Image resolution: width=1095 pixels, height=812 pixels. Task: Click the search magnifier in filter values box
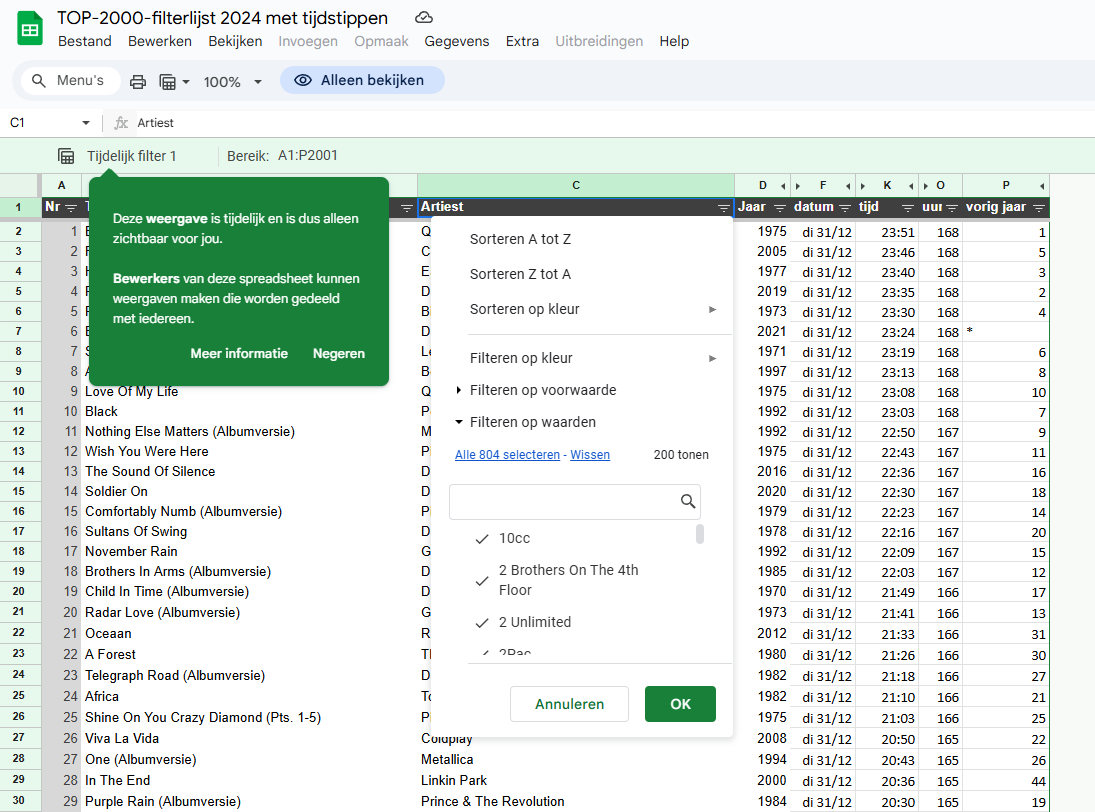pos(687,502)
